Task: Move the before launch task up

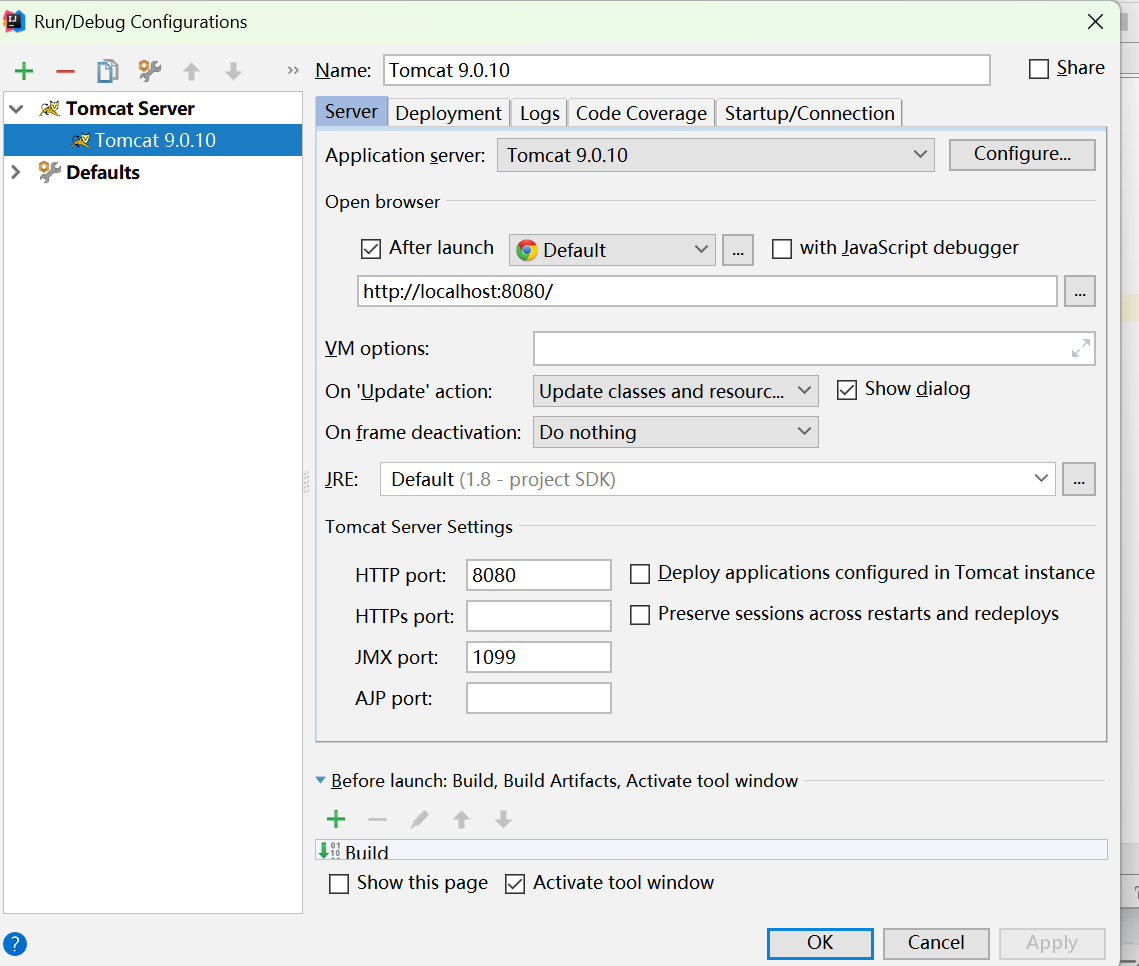Action: [x=461, y=820]
